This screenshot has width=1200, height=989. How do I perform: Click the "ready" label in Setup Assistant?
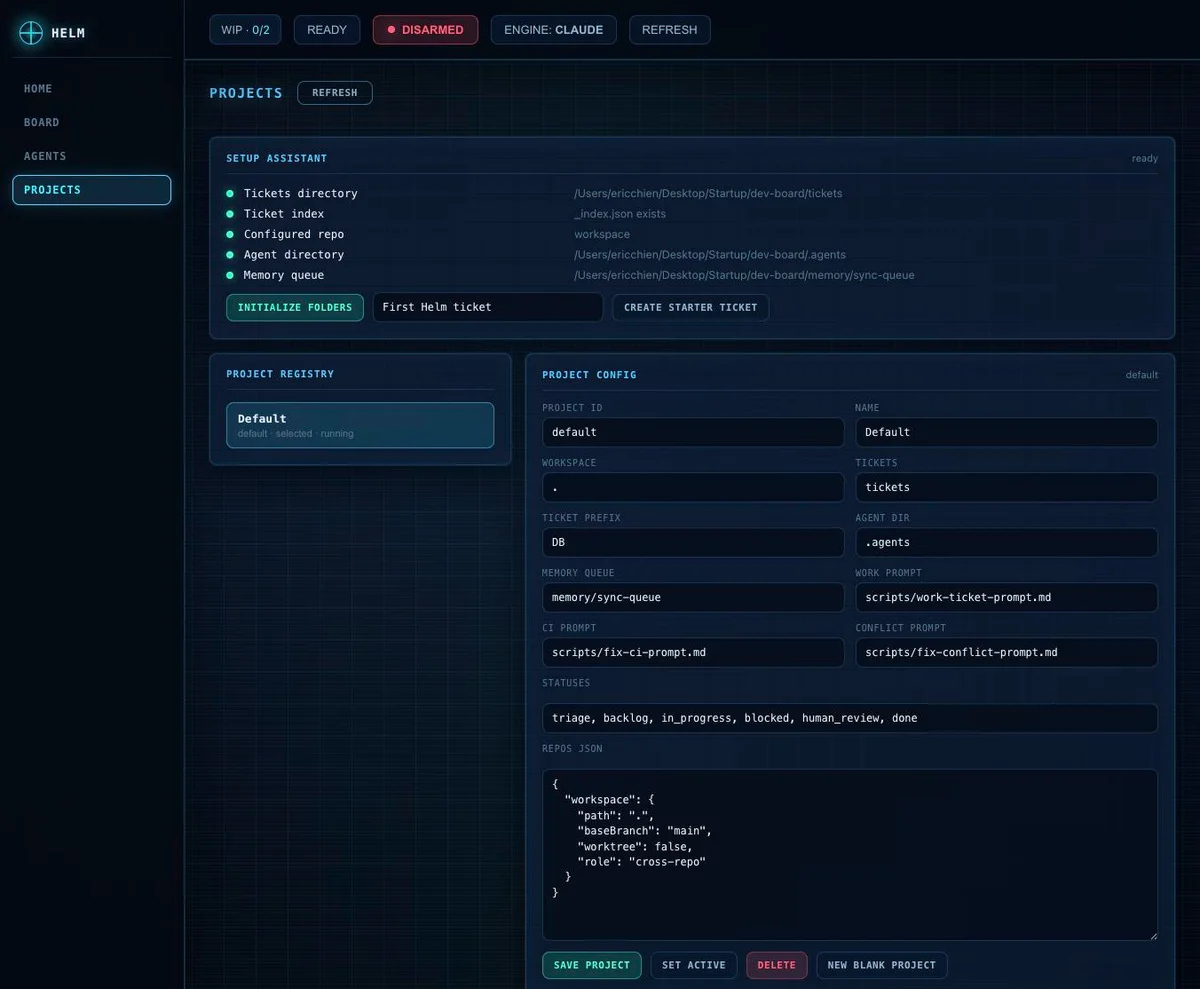[1145, 158]
